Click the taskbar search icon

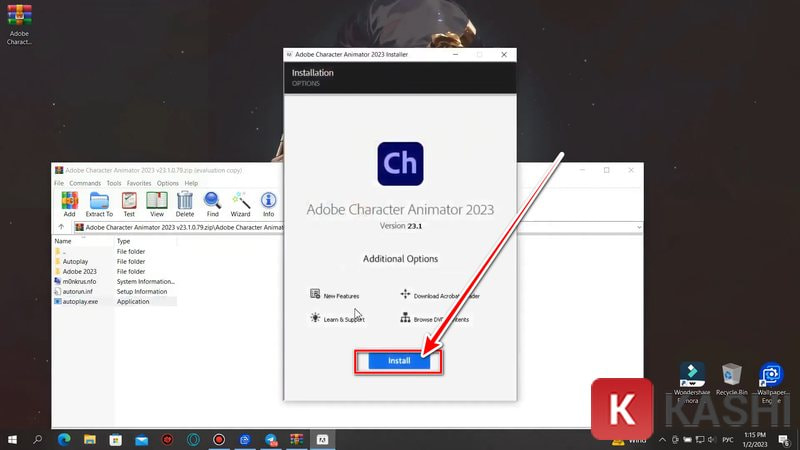coord(37,439)
